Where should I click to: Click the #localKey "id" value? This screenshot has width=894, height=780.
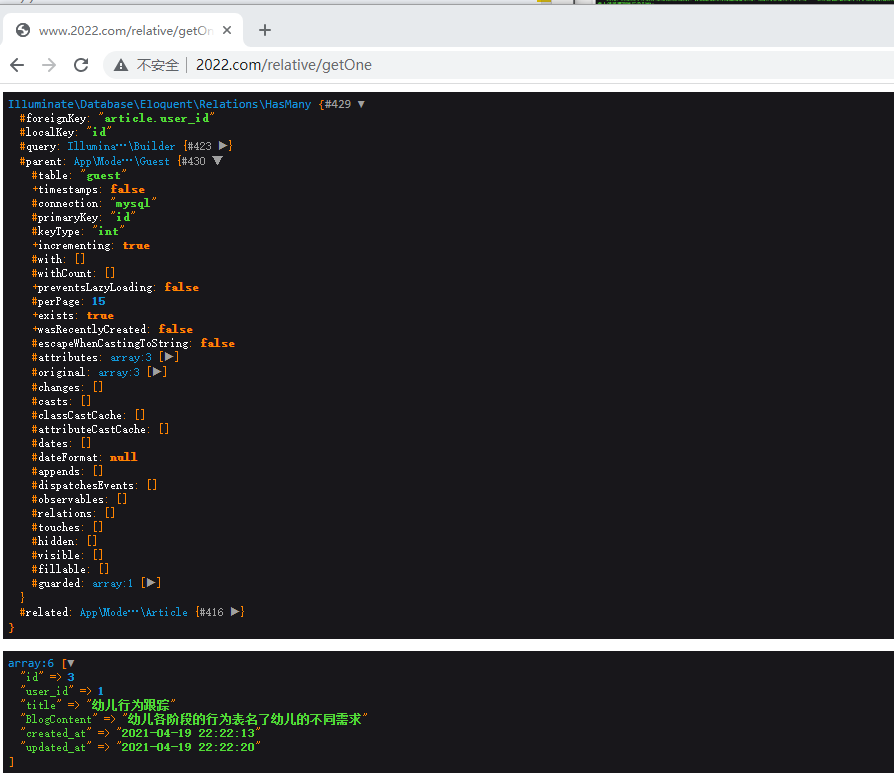pos(98,132)
